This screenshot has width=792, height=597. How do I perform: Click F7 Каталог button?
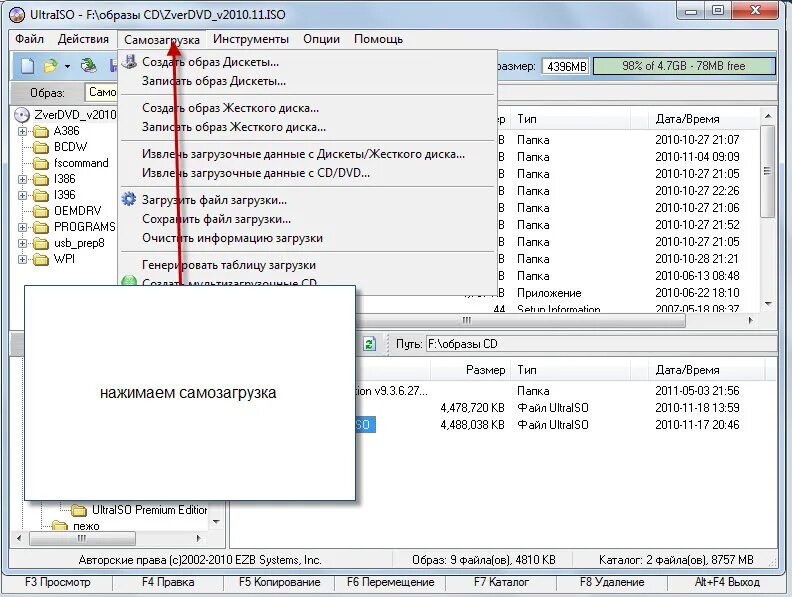(x=501, y=582)
